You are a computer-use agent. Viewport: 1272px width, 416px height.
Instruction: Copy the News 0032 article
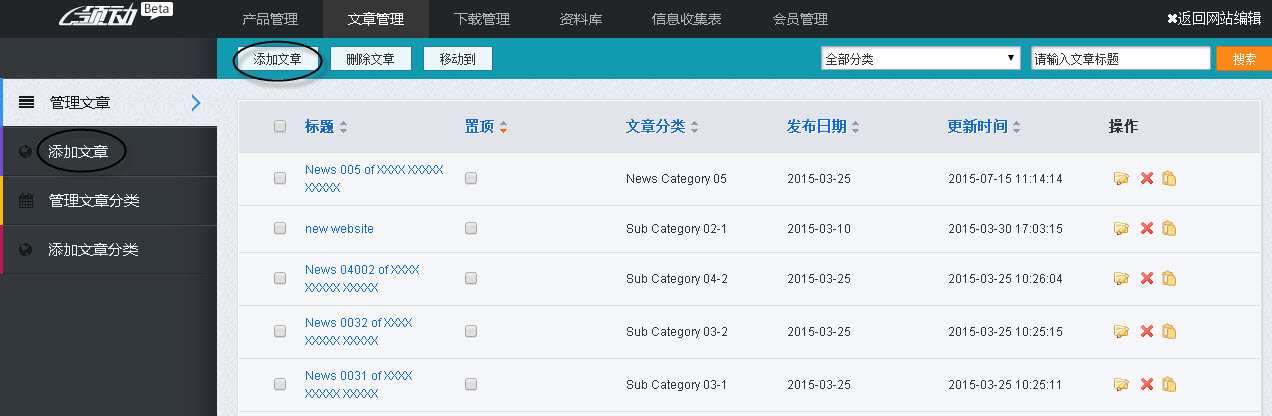tap(1169, 331)
